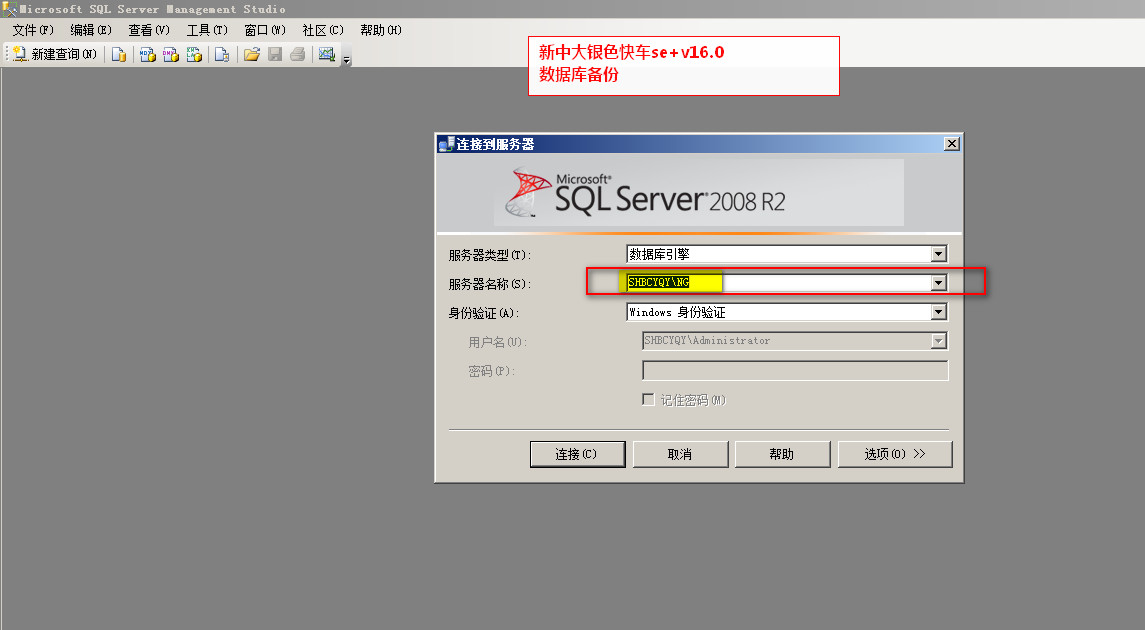The image size is (1145, 630).
Task: Click the Analysis Services XMLA query icon
Action: pos(195,54)
